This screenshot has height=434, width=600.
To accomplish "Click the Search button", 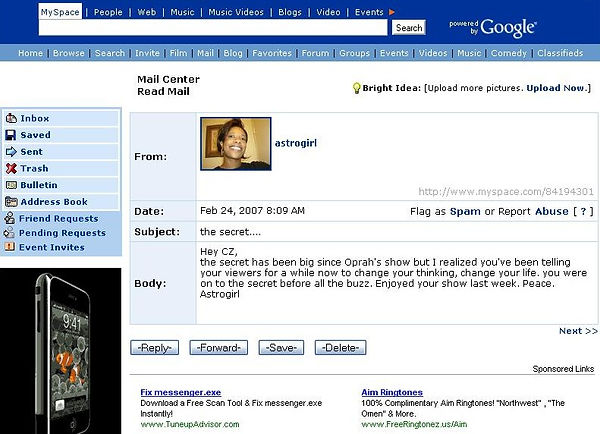I will (409, 28).
